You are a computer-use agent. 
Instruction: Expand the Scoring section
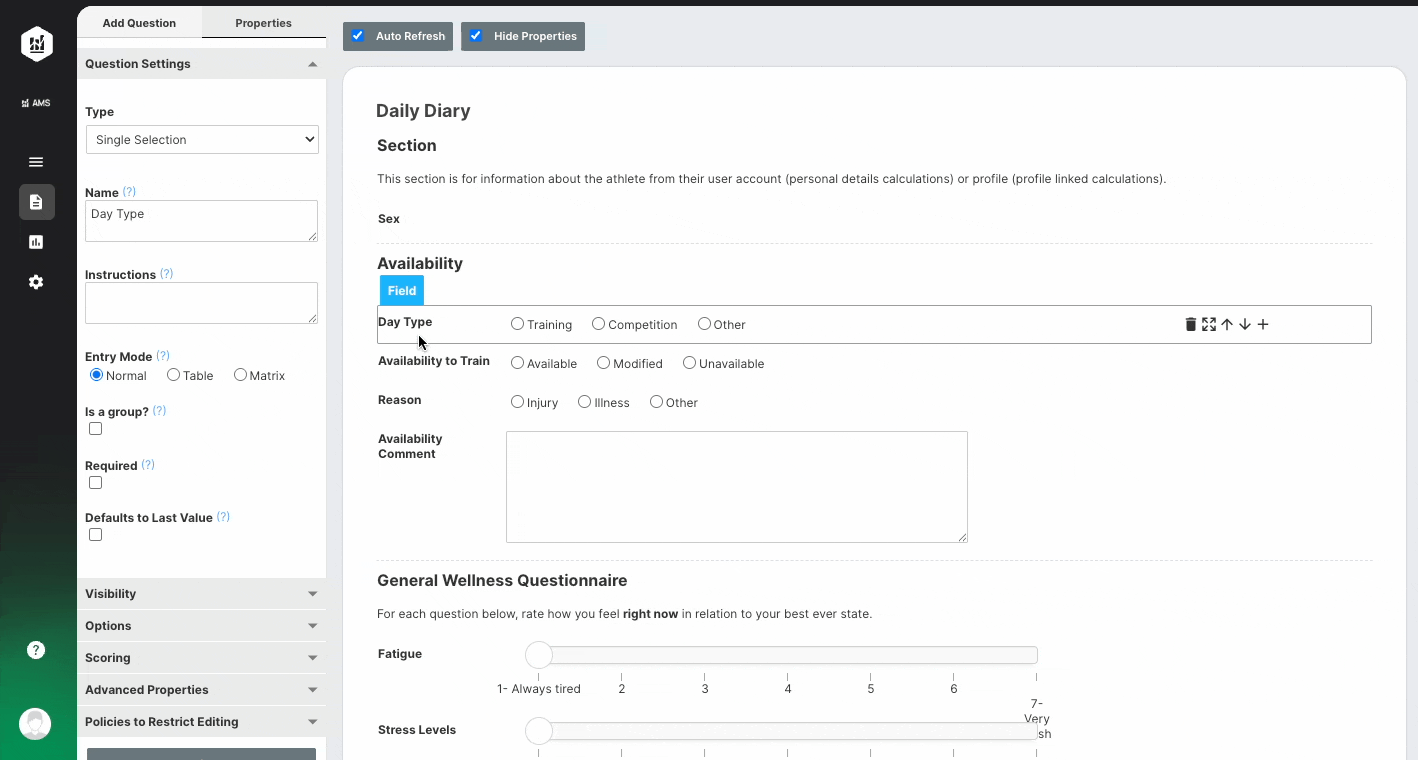pyautogui.click(x=201, y=658)
